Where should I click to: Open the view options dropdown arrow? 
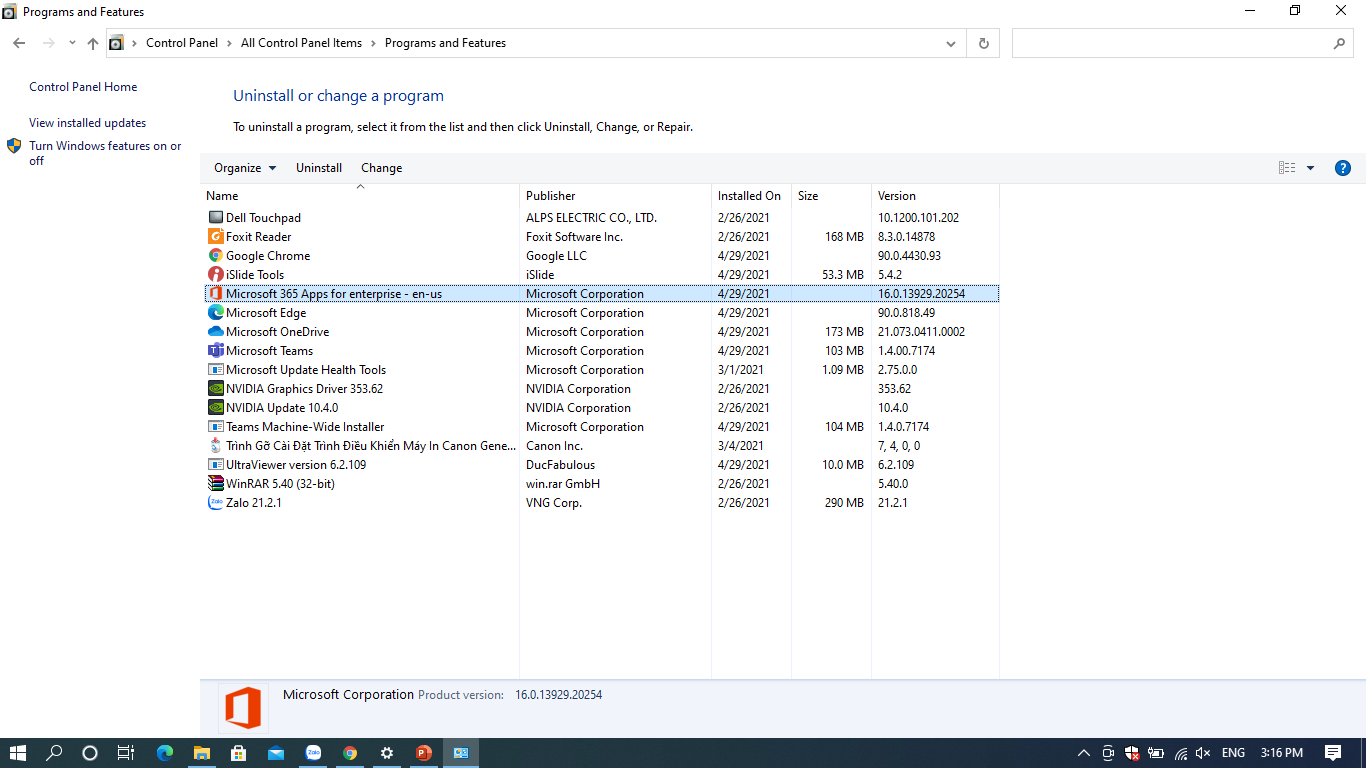pos(1310,168)
